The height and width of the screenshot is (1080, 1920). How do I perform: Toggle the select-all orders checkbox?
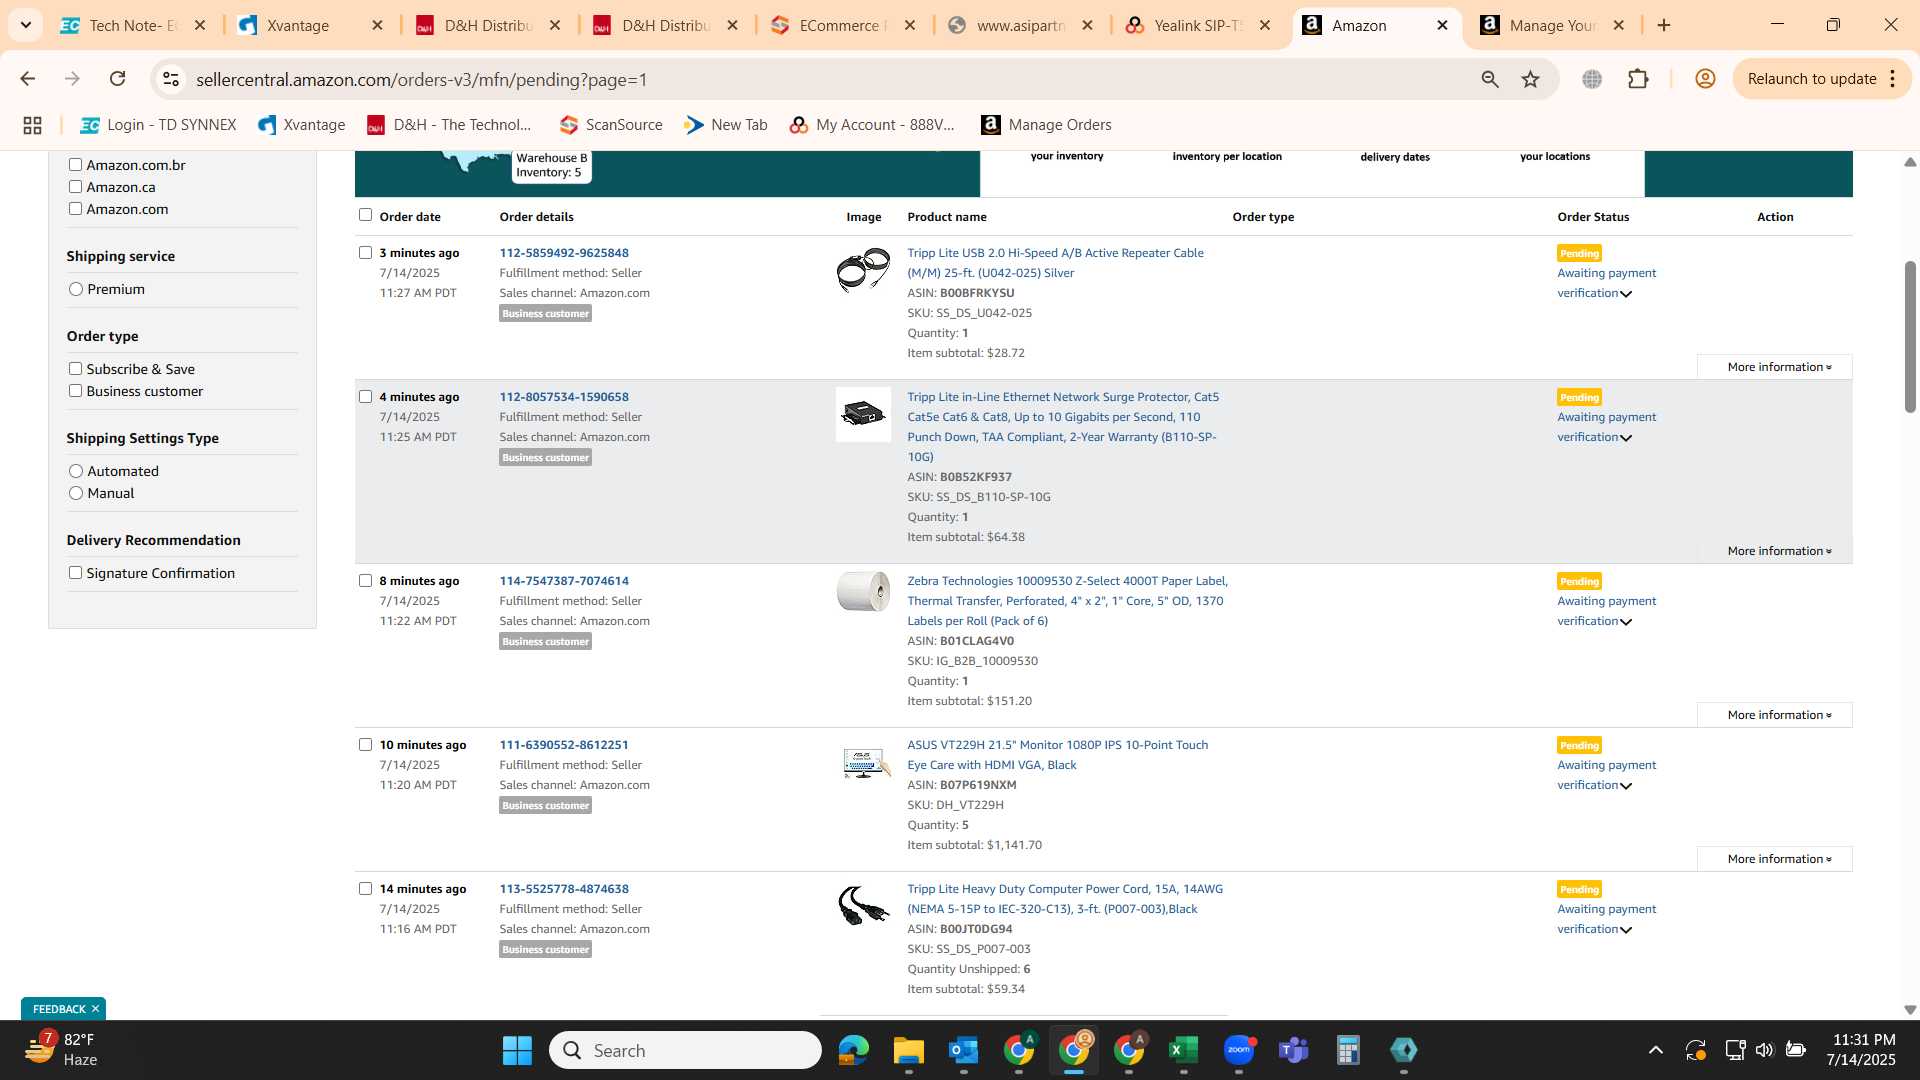coord(365,215)
